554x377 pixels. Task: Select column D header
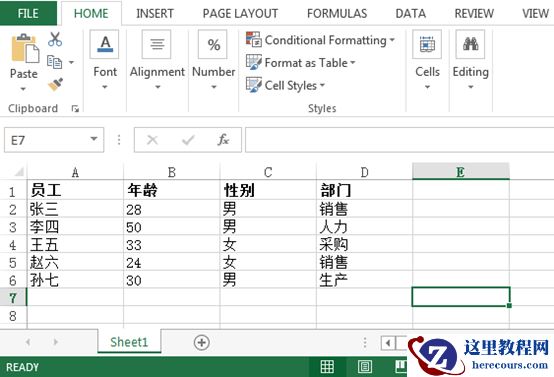[x=365, y=172]
